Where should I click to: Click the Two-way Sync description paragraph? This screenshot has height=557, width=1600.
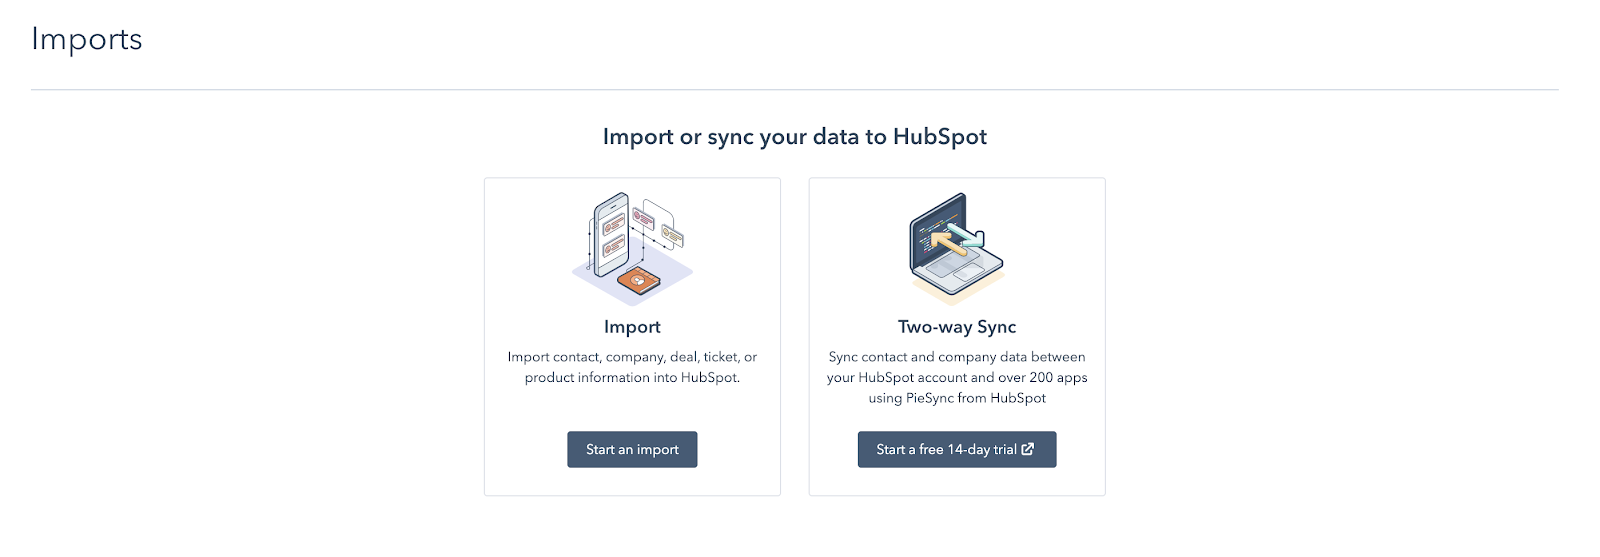point(957,377)
